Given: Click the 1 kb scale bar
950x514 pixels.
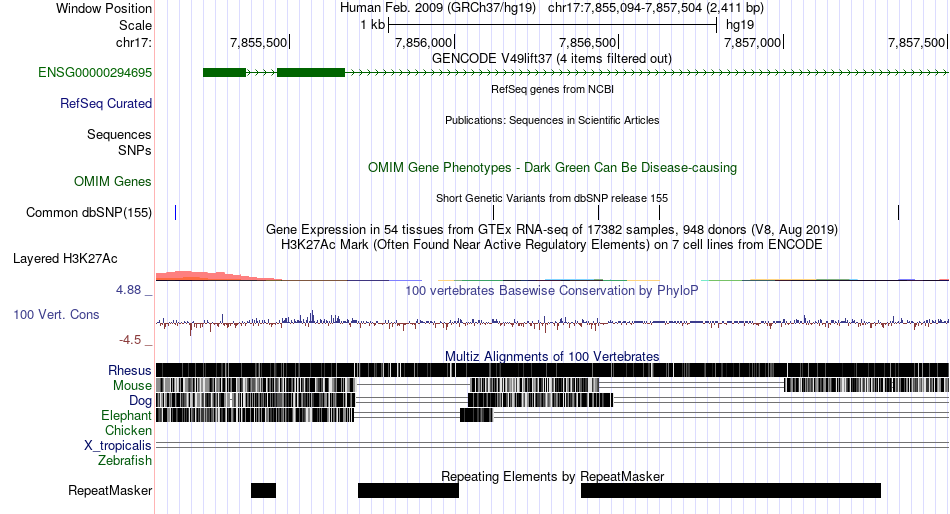Looking at the screenshot, I should pyautogui.click(x=553, y=25).
